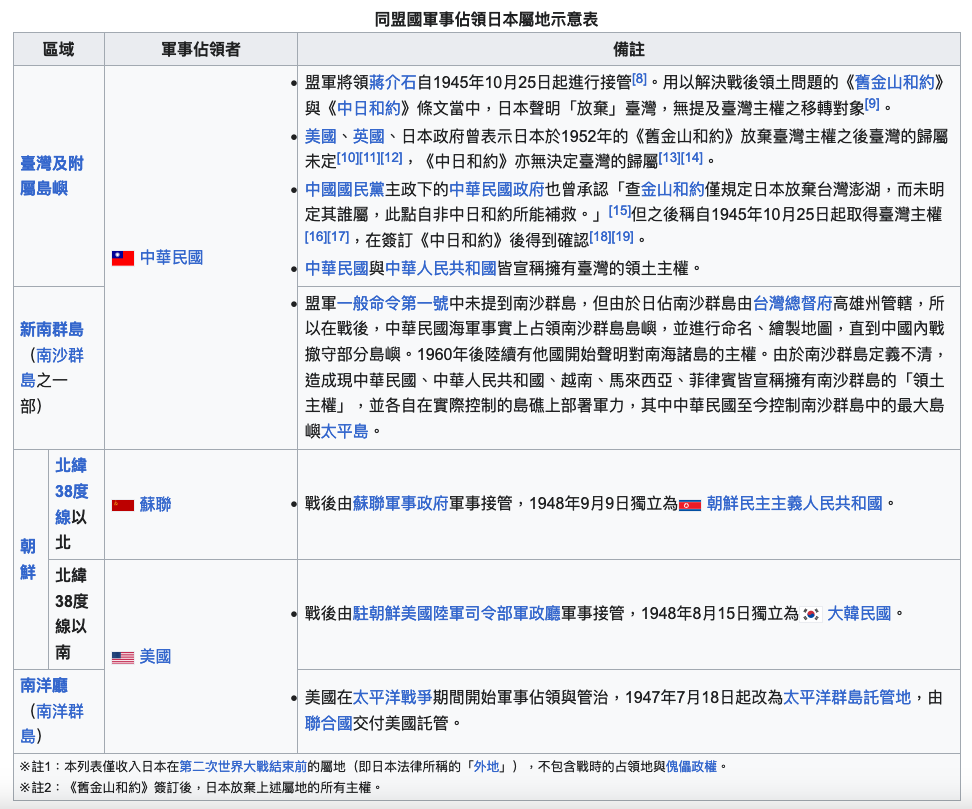Jump to footnote reference [10]
The image size is (972, 809).
(348, 157)
